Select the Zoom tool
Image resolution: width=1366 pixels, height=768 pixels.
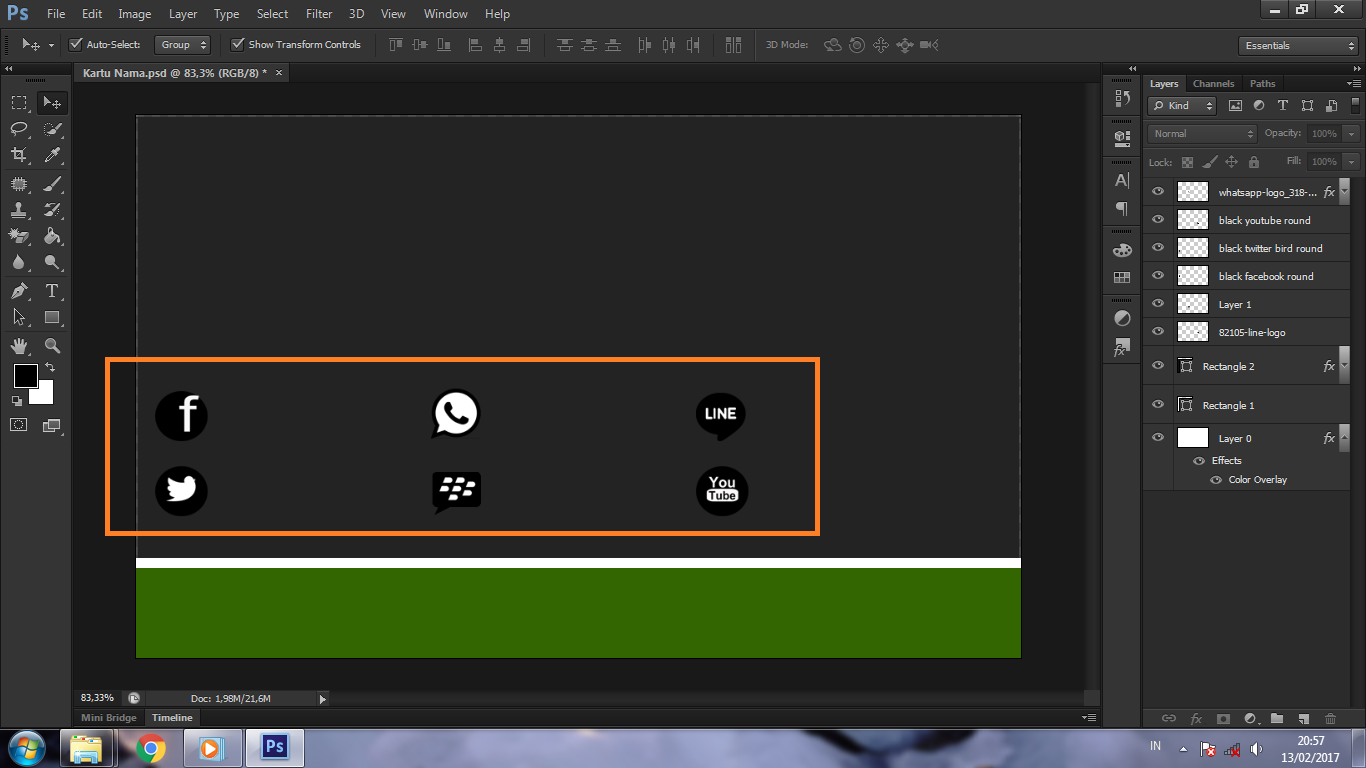(52, 346)
